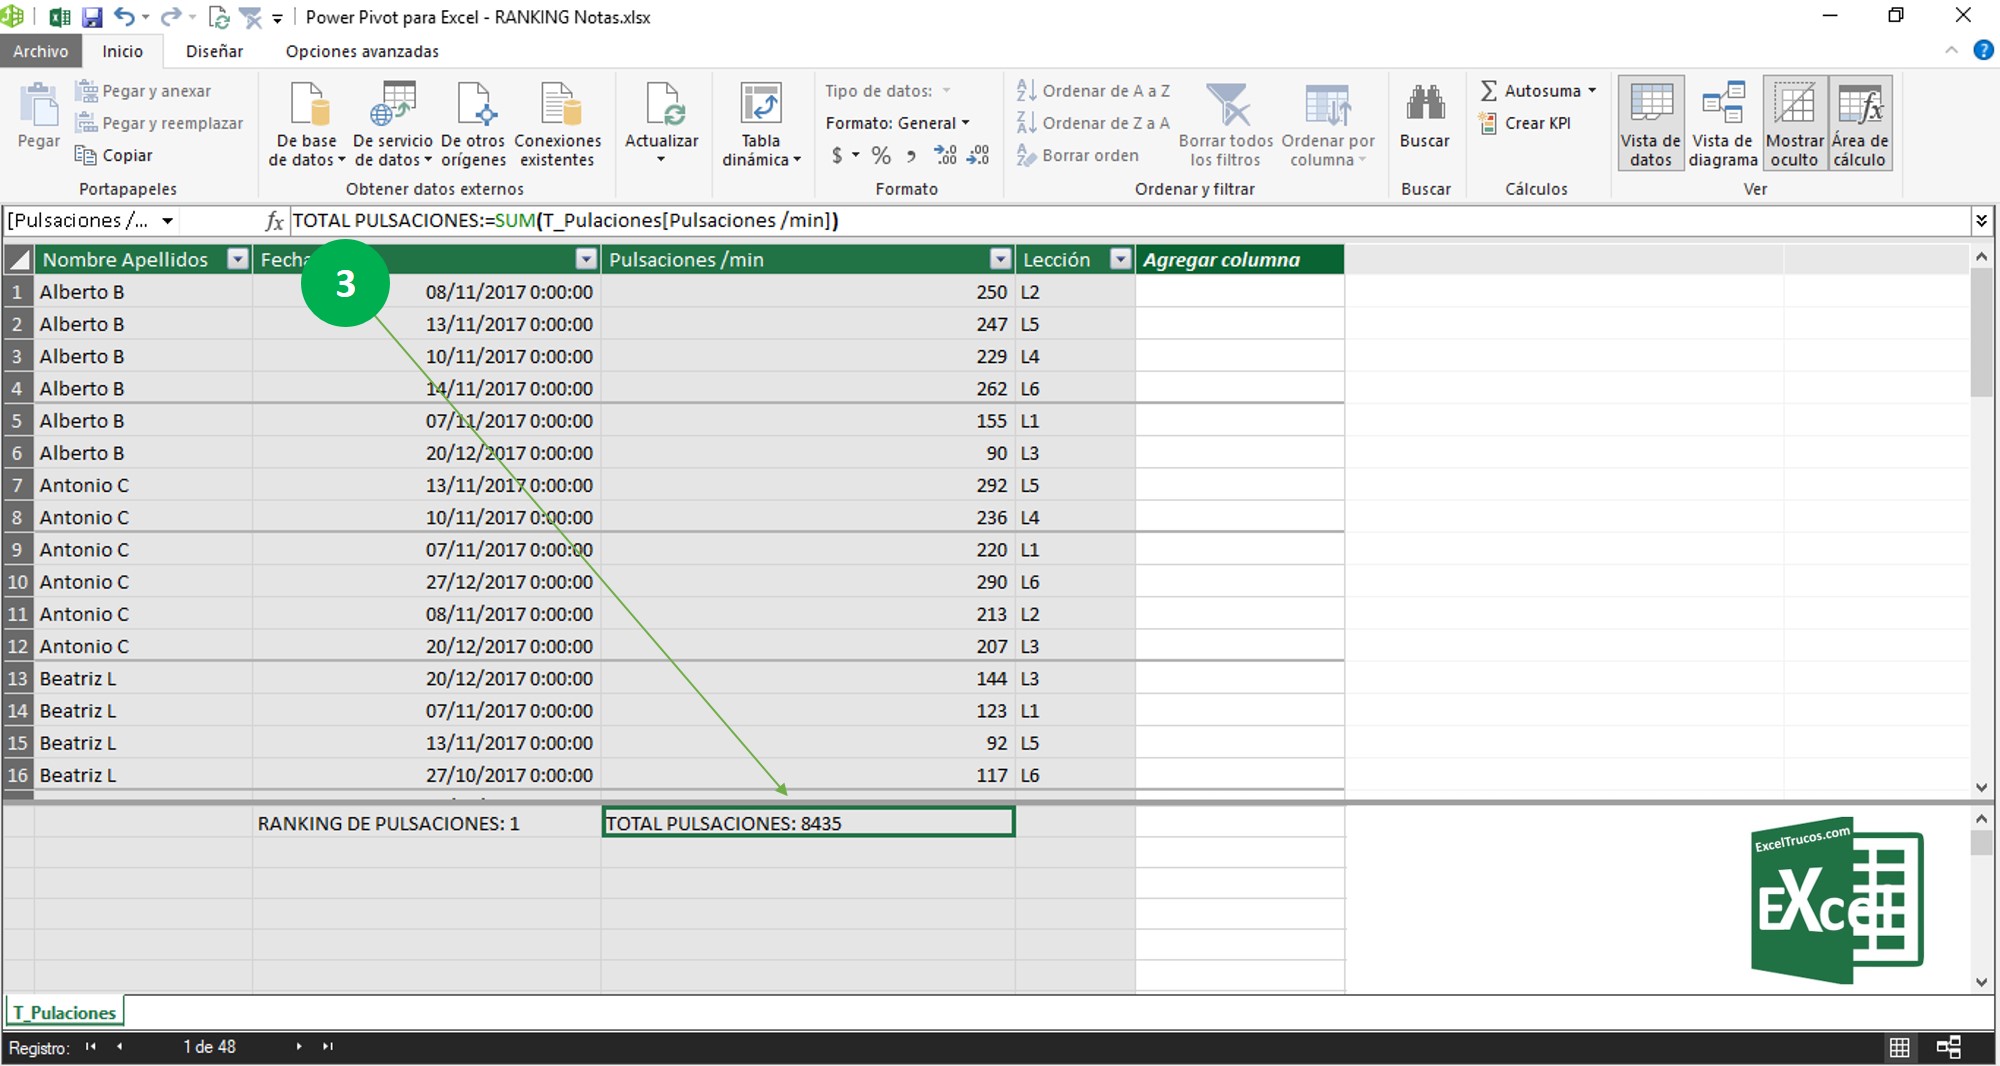Open the Archivo menu
The width and height of the screenshot is (2000, 1066).
click(x=40, y=51)
